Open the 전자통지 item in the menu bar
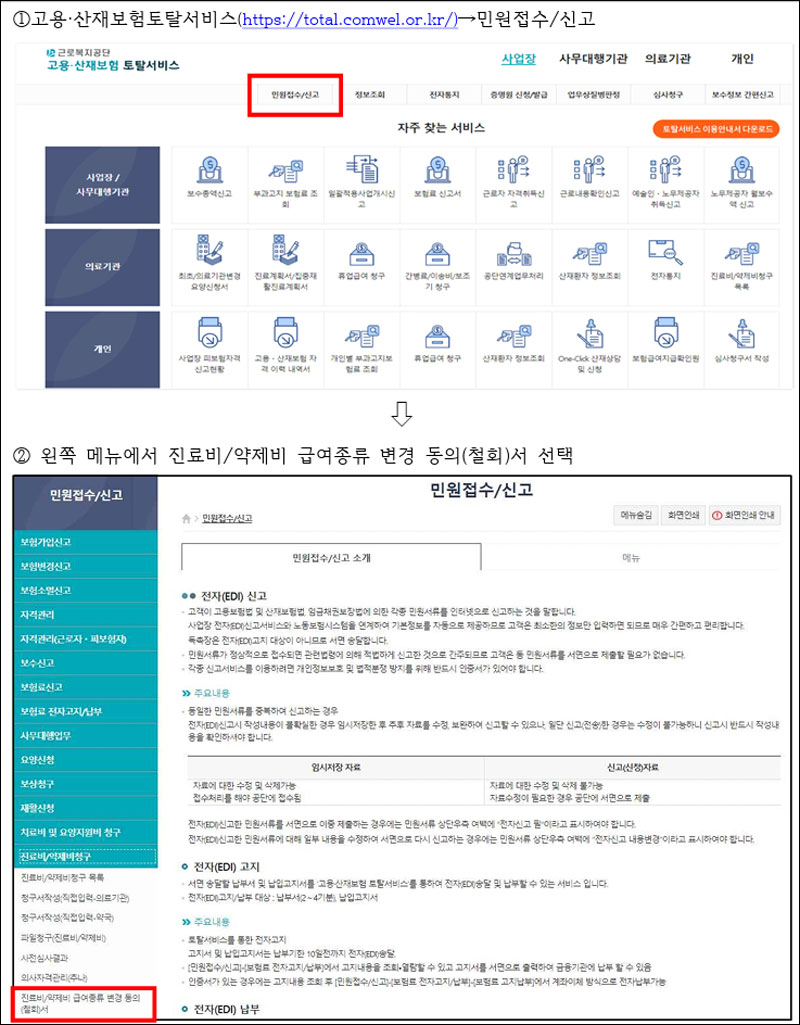Viewport: 800px width, 1025px height. (x=444, y=95)
